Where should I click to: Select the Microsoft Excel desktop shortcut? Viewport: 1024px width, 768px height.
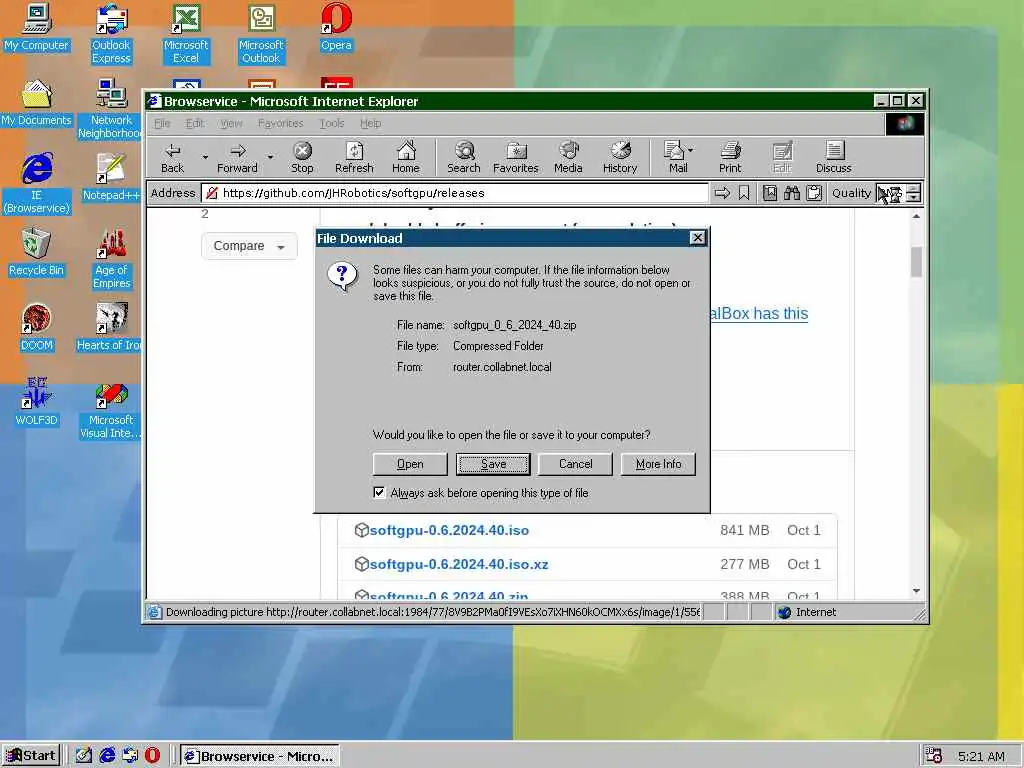point(186,34)
